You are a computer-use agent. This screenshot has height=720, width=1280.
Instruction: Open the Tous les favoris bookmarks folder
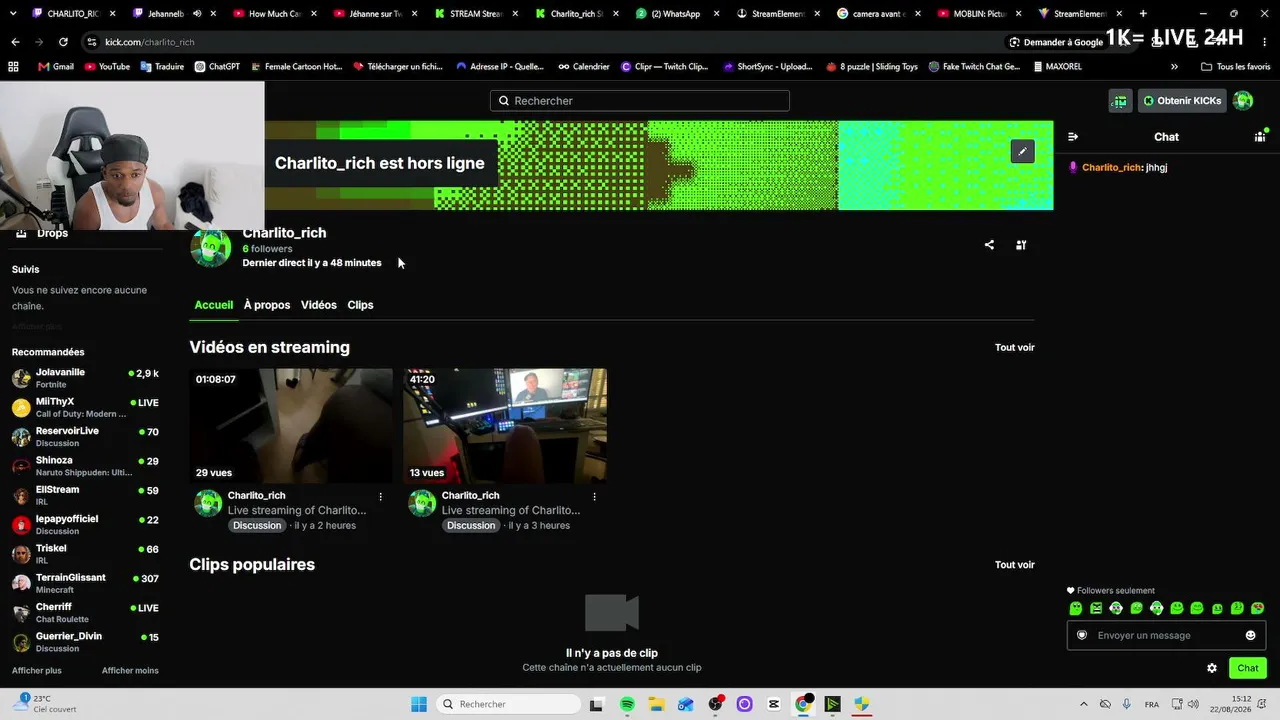1235,67
